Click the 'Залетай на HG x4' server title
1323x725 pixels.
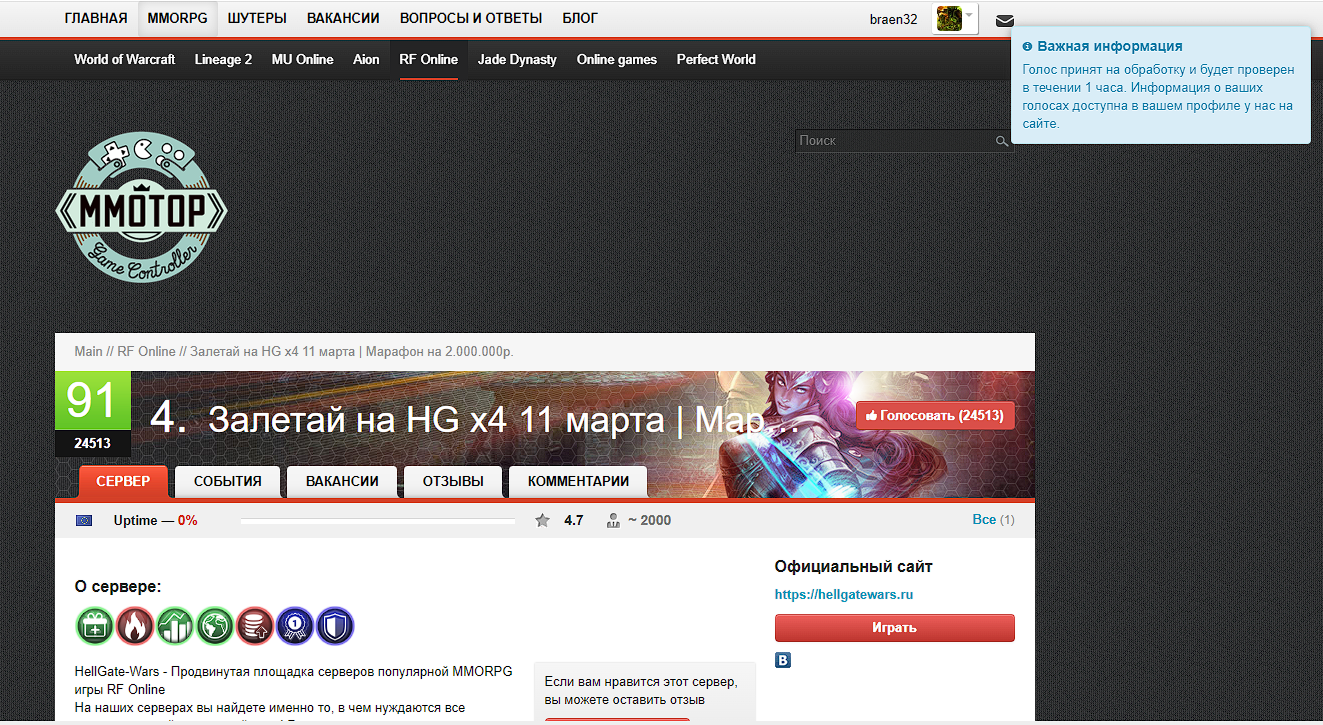[503, 419]
